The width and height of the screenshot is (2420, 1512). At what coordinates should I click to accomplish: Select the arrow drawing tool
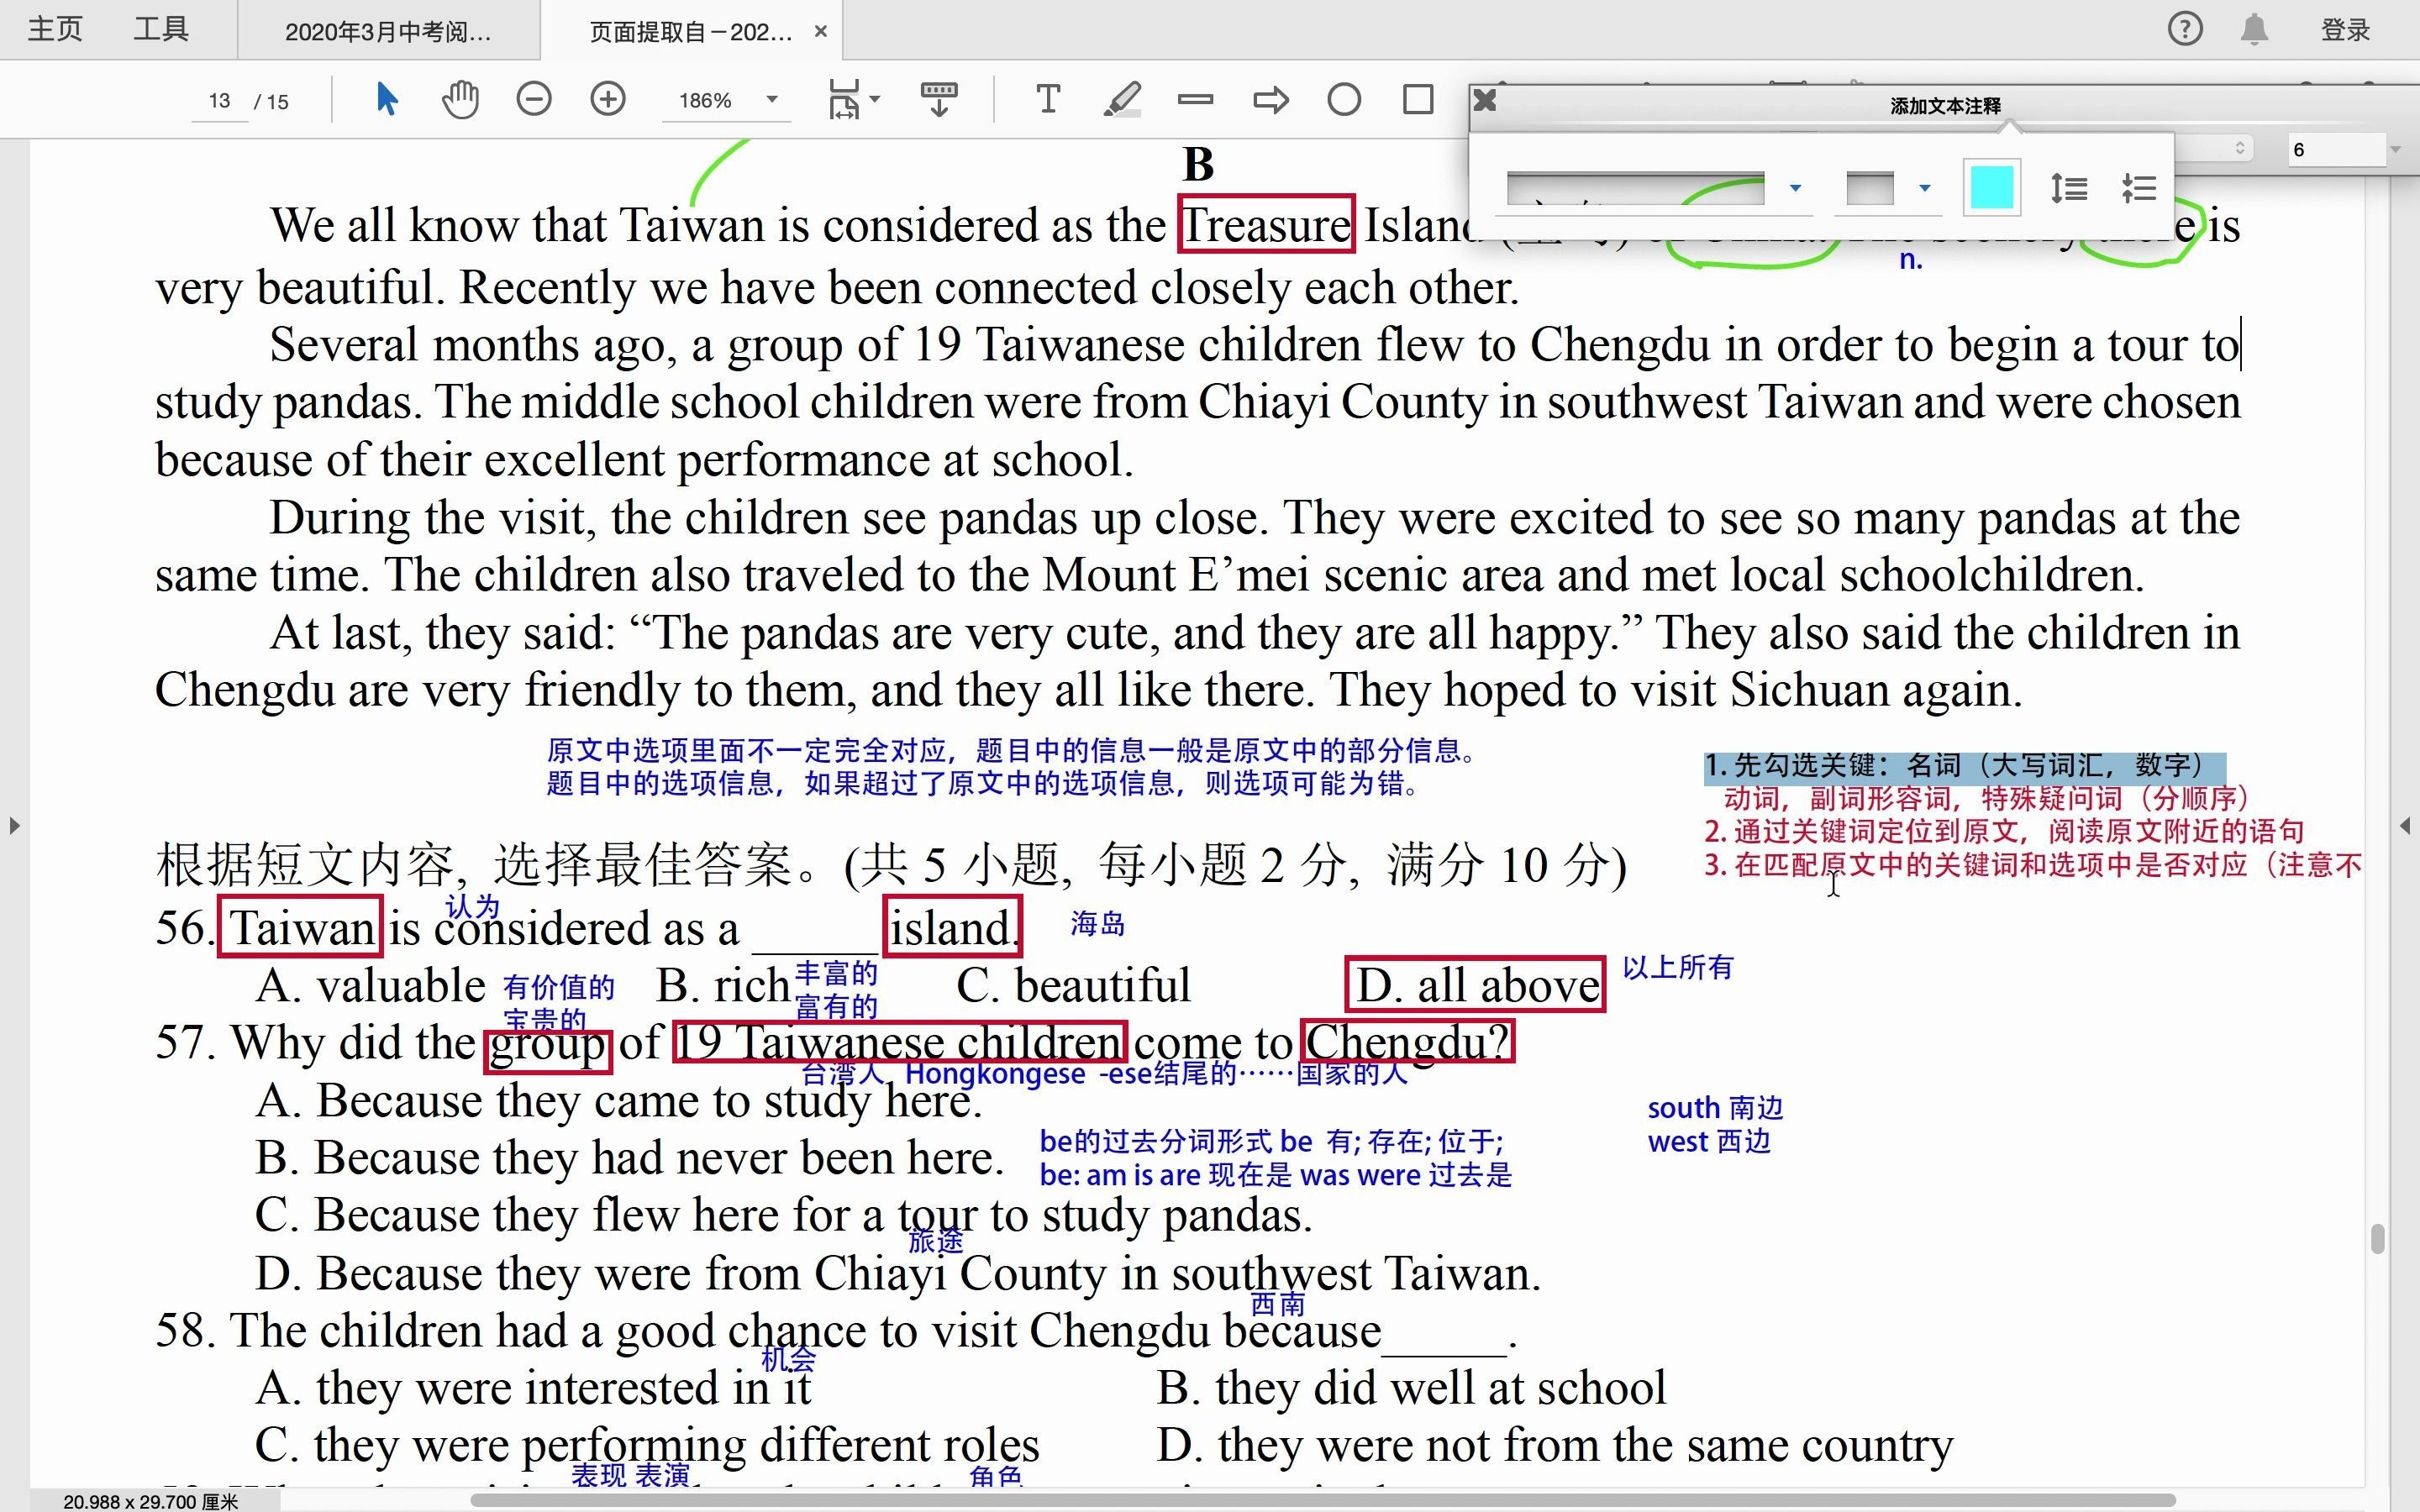(x=1270, y=100)
